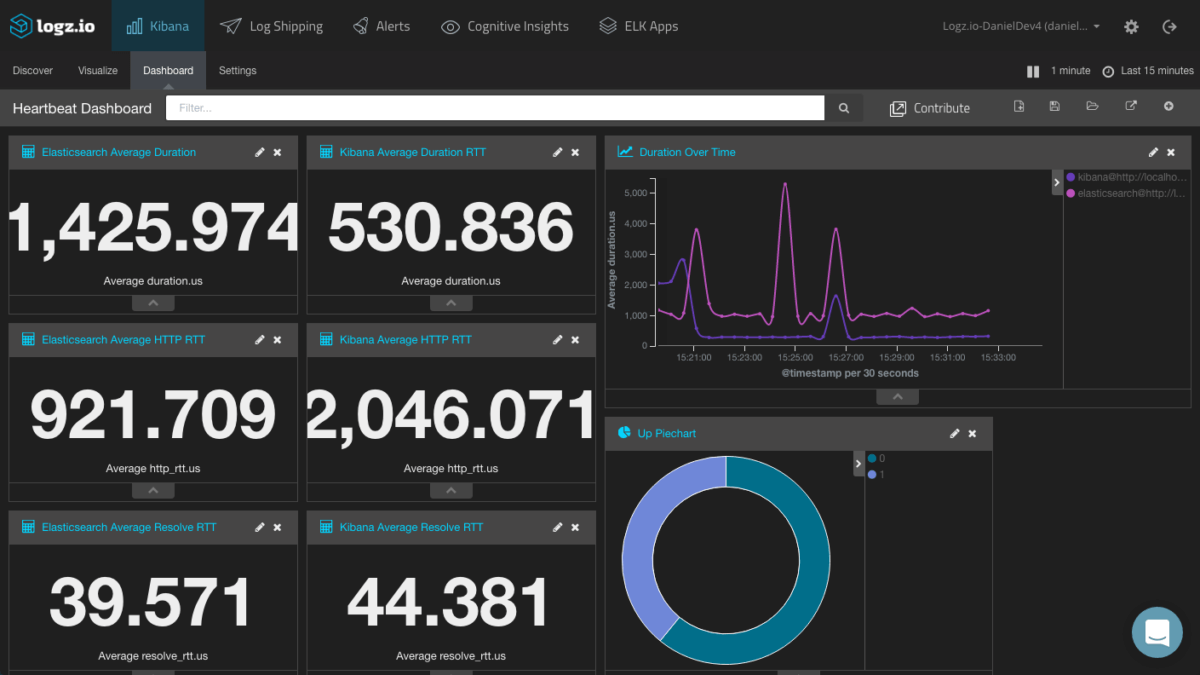The width and height of the screenshot is (1200, 675).
Task: Open the Last 15 minutes time picker
Action: tap(1148, 71)
